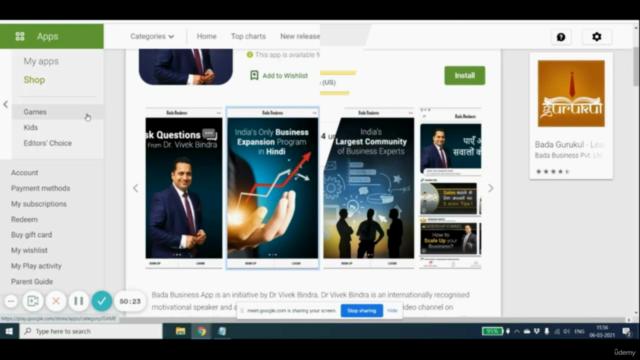640x360 pixels.
Task: Click the Windows search box
Action: 91,331
